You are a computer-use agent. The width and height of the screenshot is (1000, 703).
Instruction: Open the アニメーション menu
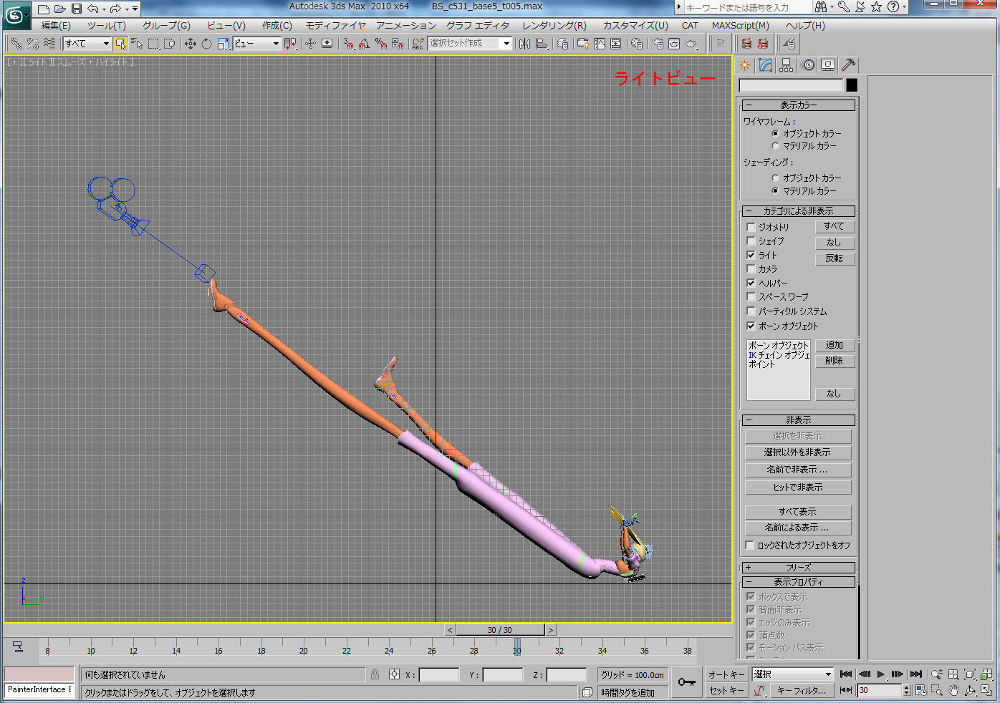point(407,25)
